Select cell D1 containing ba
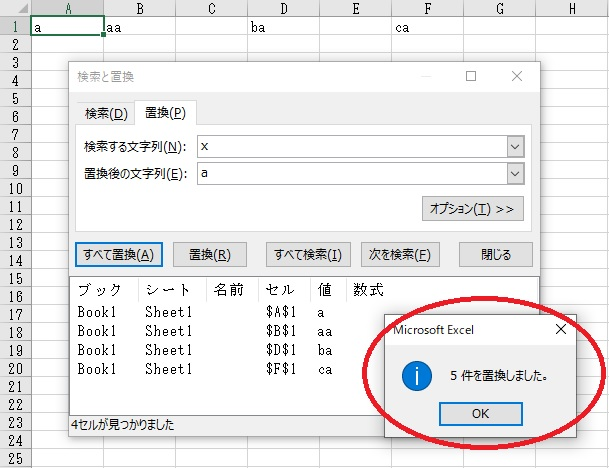609x468 pixels. 284,26
